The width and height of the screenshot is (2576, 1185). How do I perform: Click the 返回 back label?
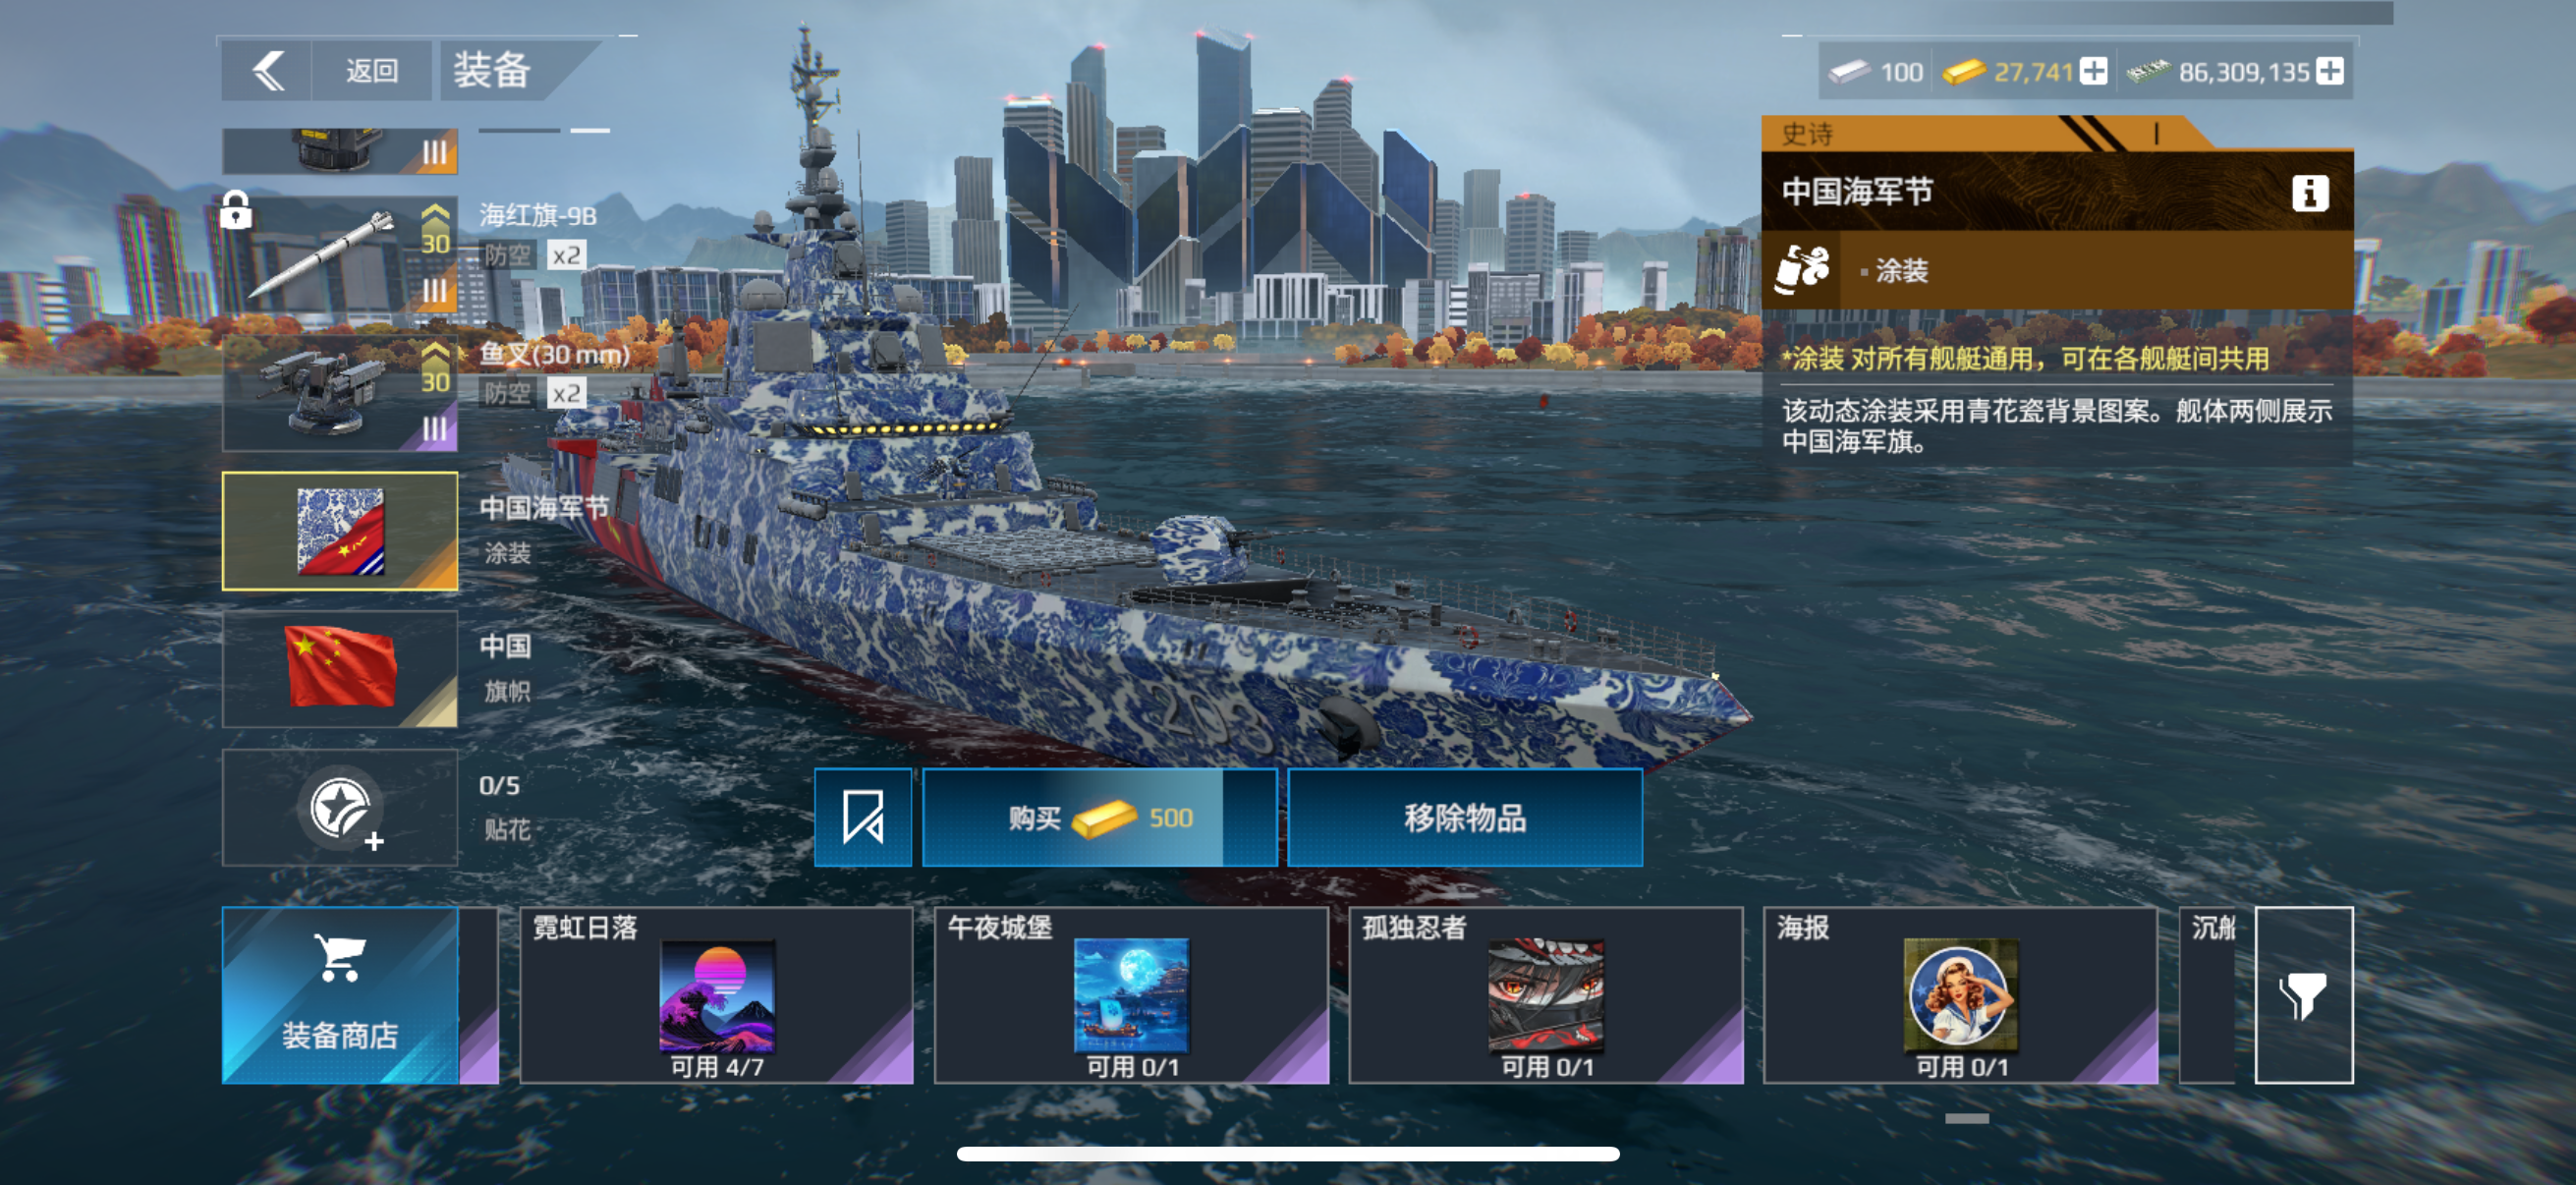coord(372,71)
